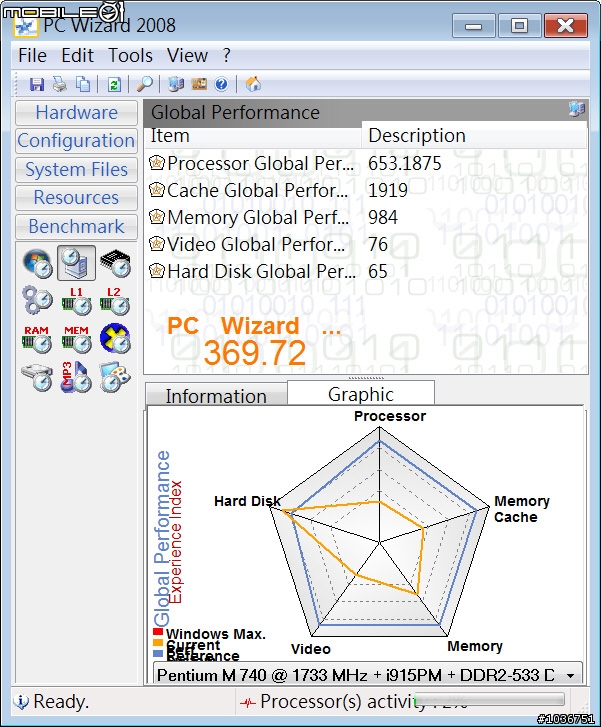Viewport: 601px width, 727px height.
Task: Click the motherboard toolbar icon
Action: (199, 84)
